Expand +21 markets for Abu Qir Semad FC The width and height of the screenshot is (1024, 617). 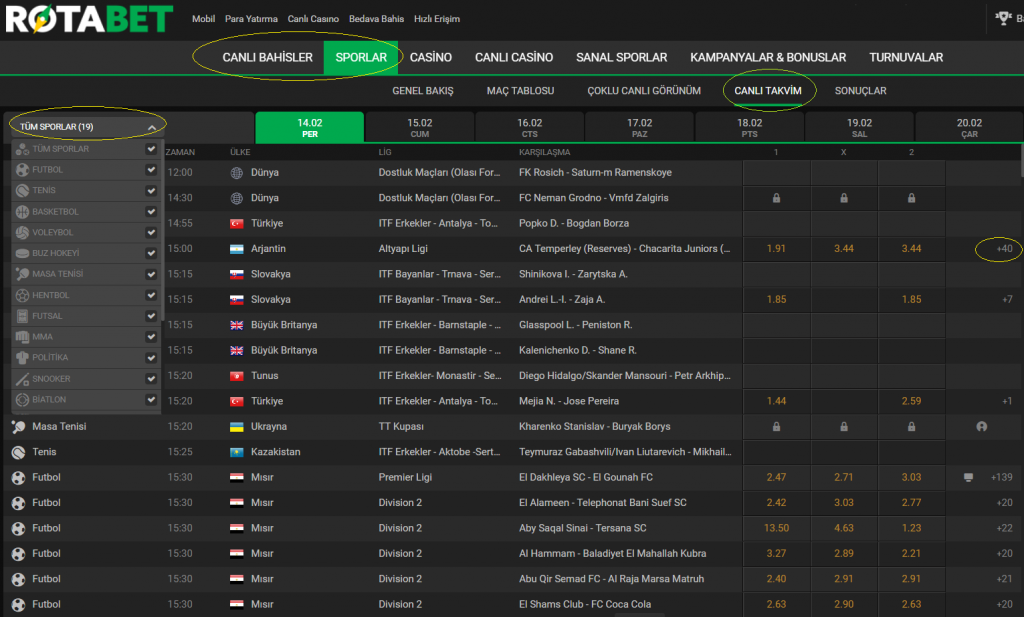1004,579
